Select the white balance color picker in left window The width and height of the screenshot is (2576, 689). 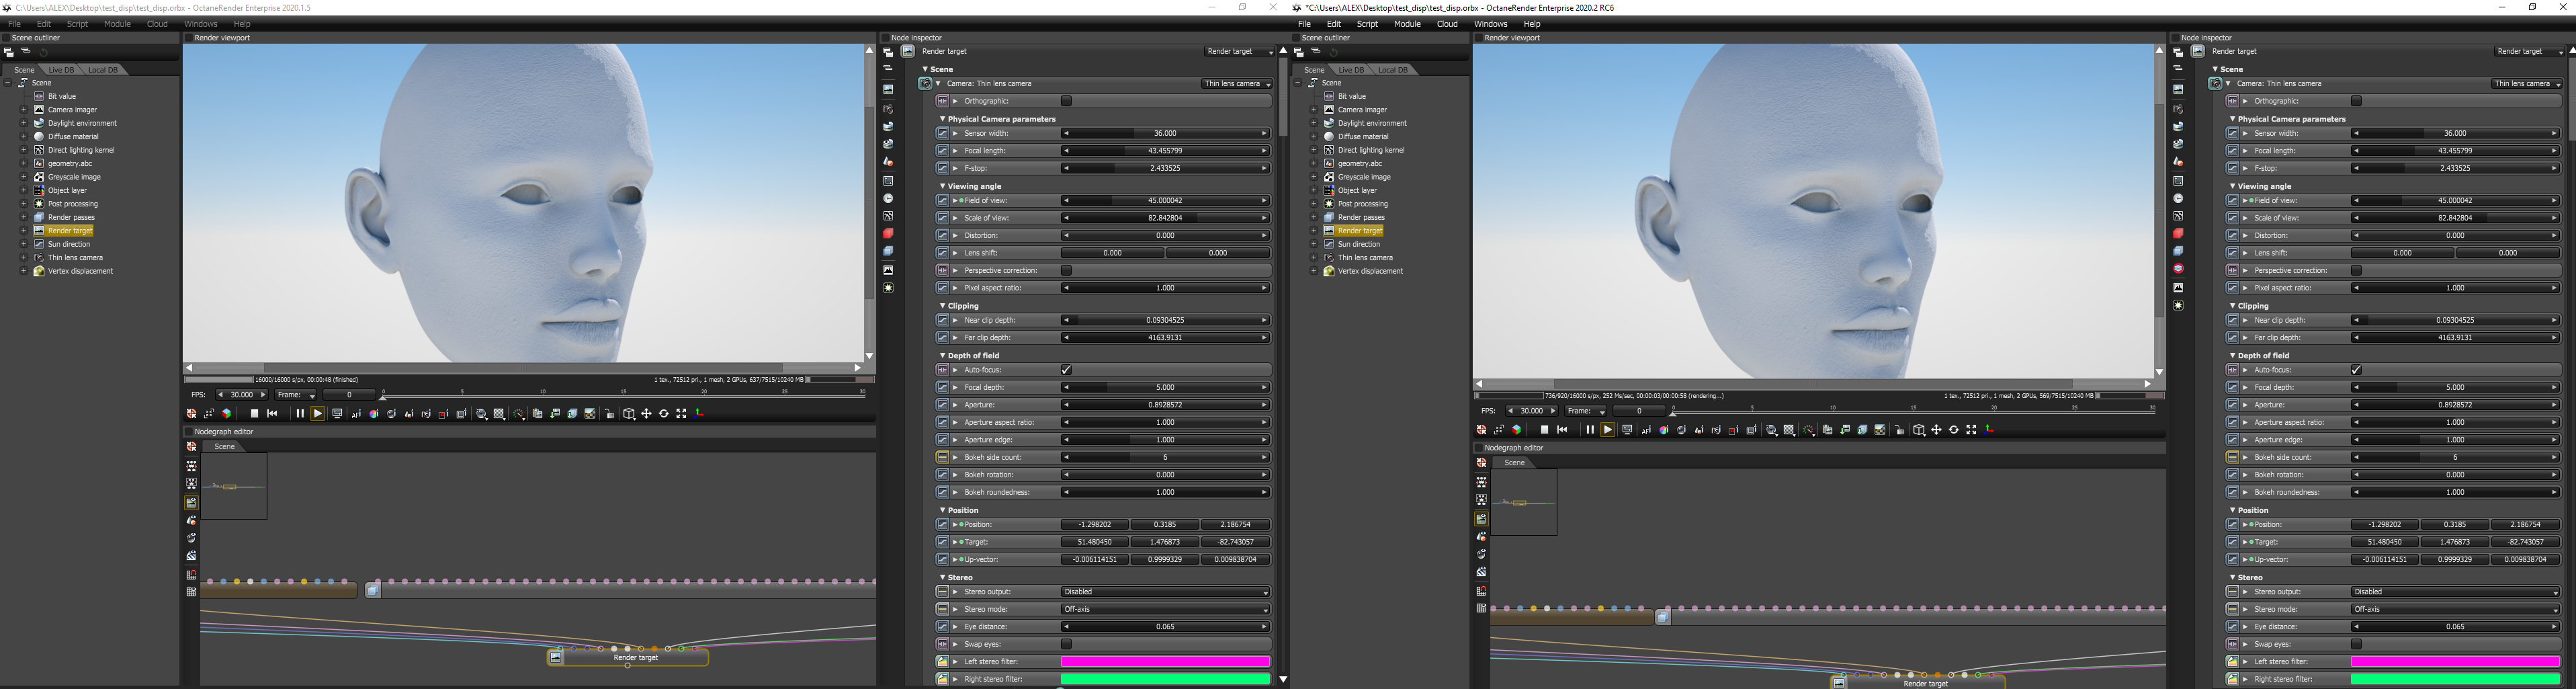[x=374, y=414]
